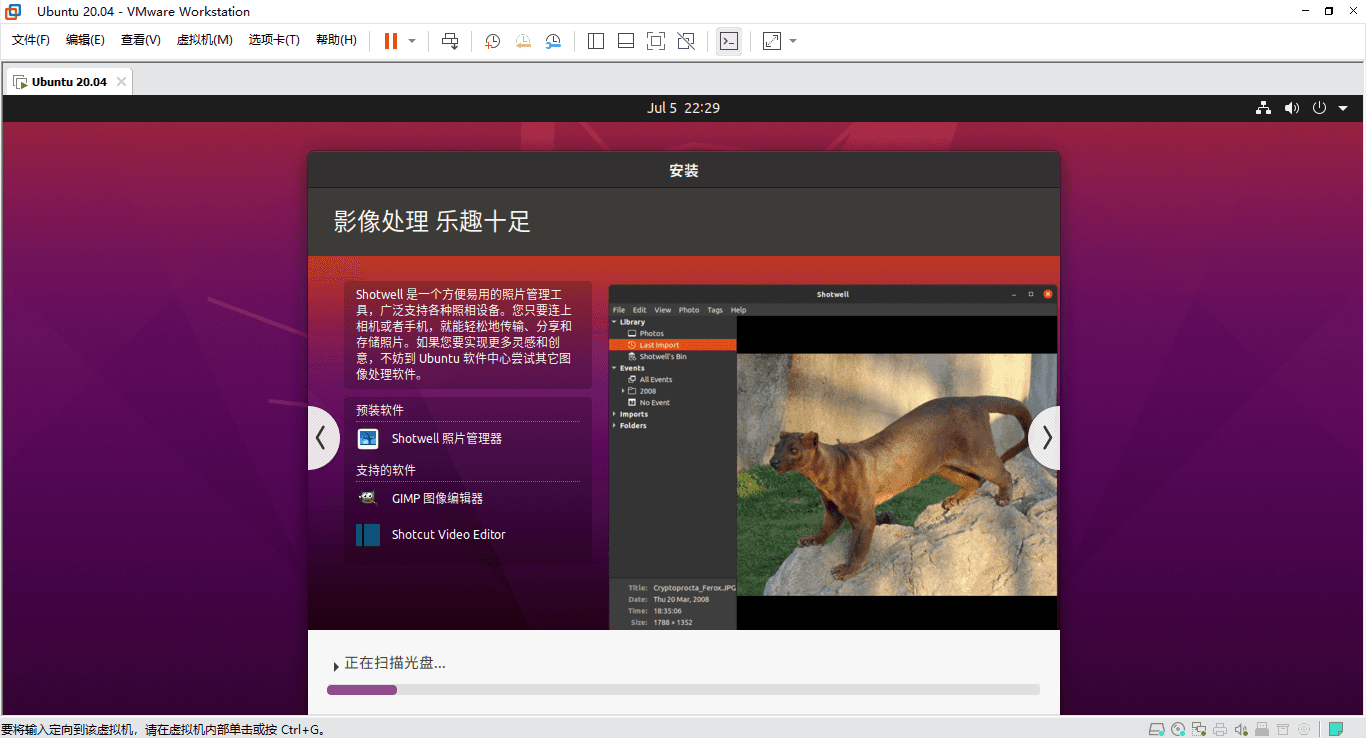
Task: Click the Shotwell screenshot preview image
Action: point(833,458)
